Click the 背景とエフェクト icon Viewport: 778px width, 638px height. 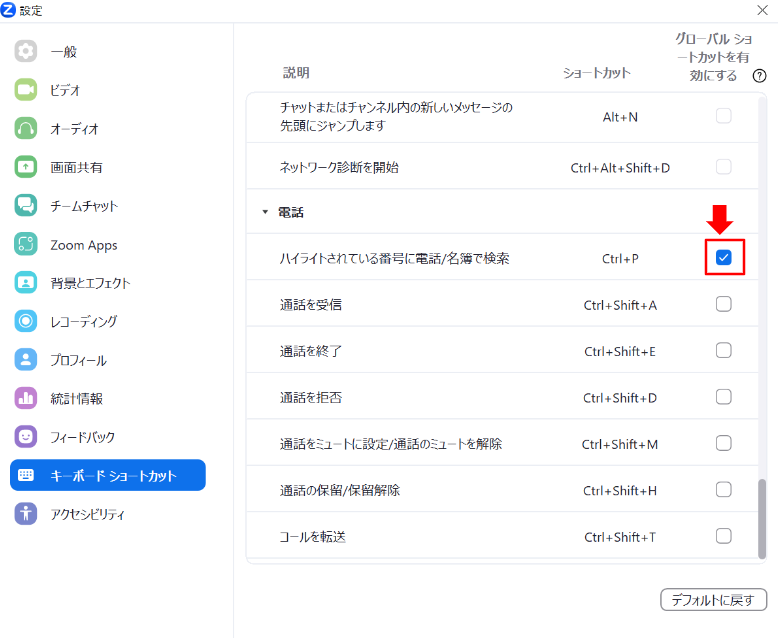pyautogui.click(x=26, y=283)
